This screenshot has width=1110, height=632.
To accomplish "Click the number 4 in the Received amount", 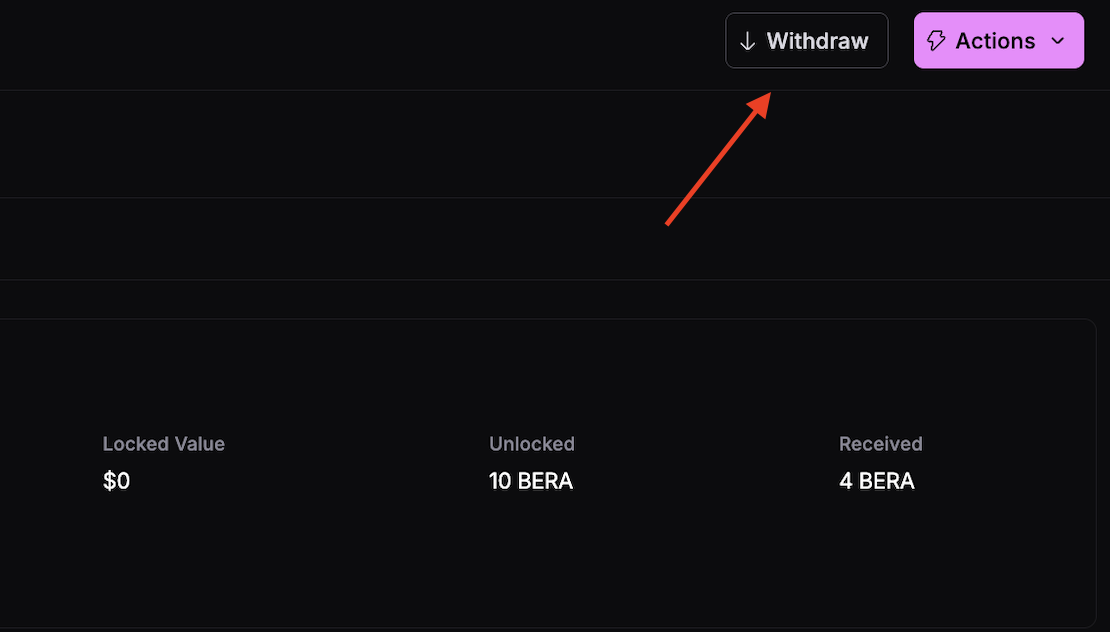I will (846, 481).
